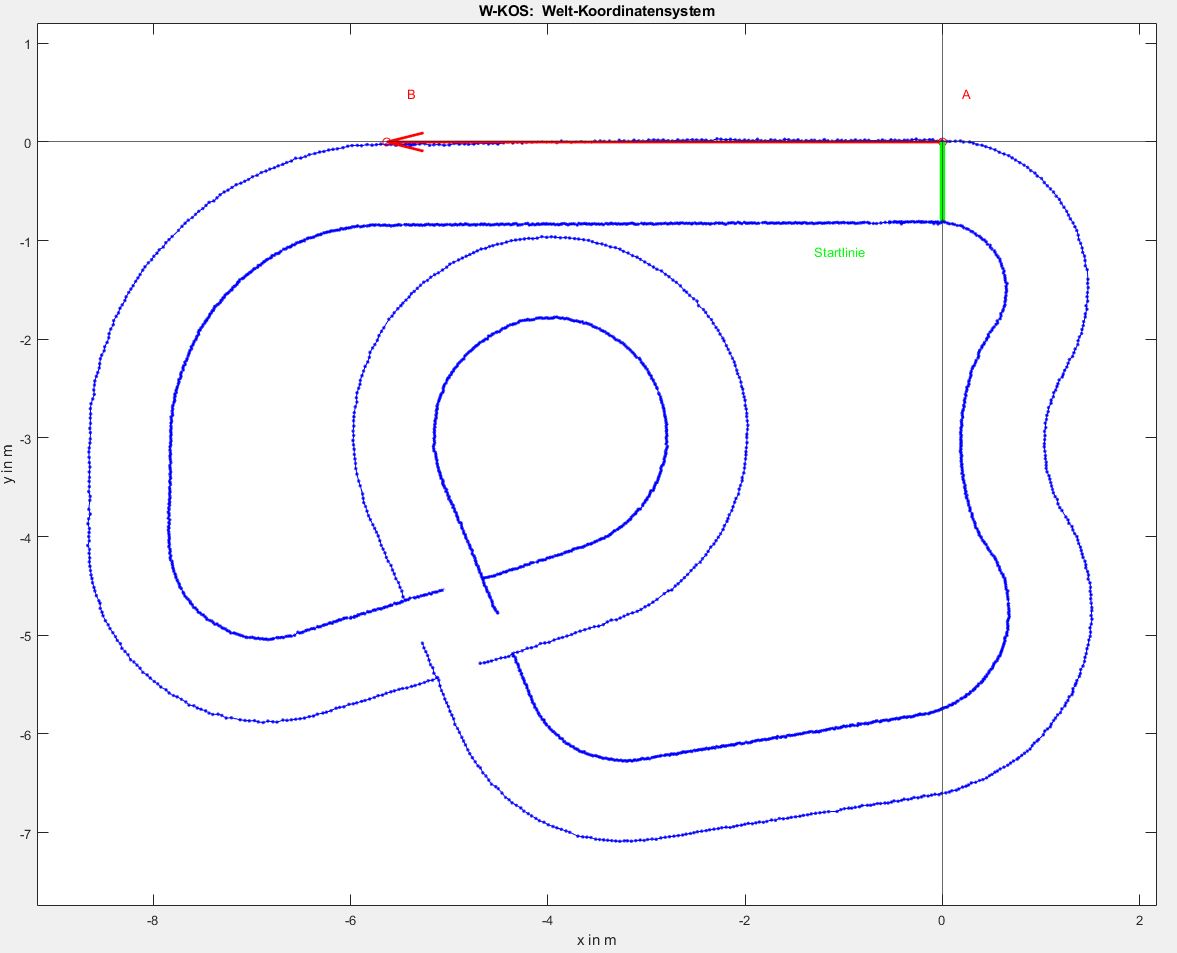Viewport: 1177px width, 953px height.
Task: Select the "y in m" axis label
Action: click(x=9, y=465)
